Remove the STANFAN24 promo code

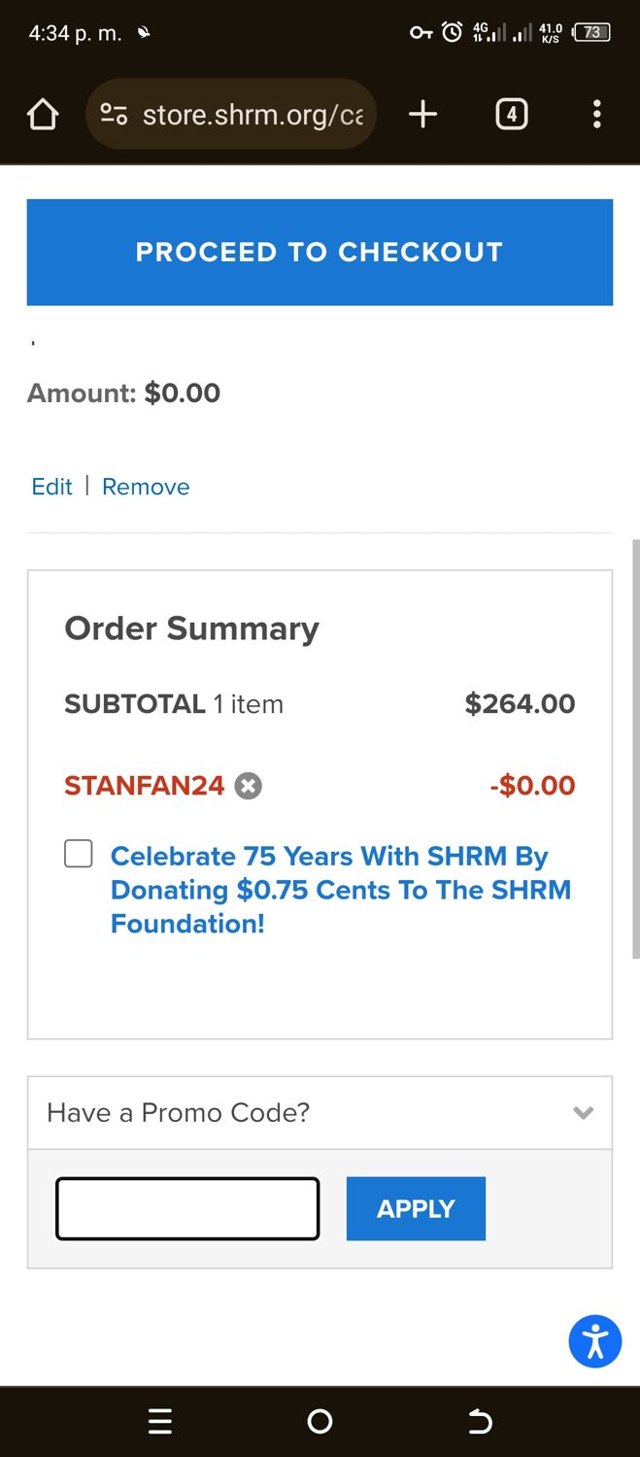click(x=248, y=786)
